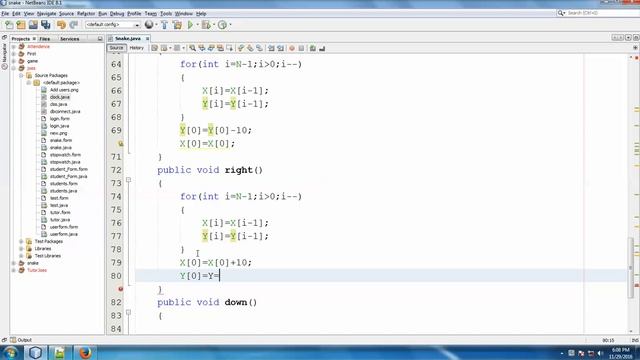
Task: Click the Stop Macro Recording icon
Action: [301, 48]
